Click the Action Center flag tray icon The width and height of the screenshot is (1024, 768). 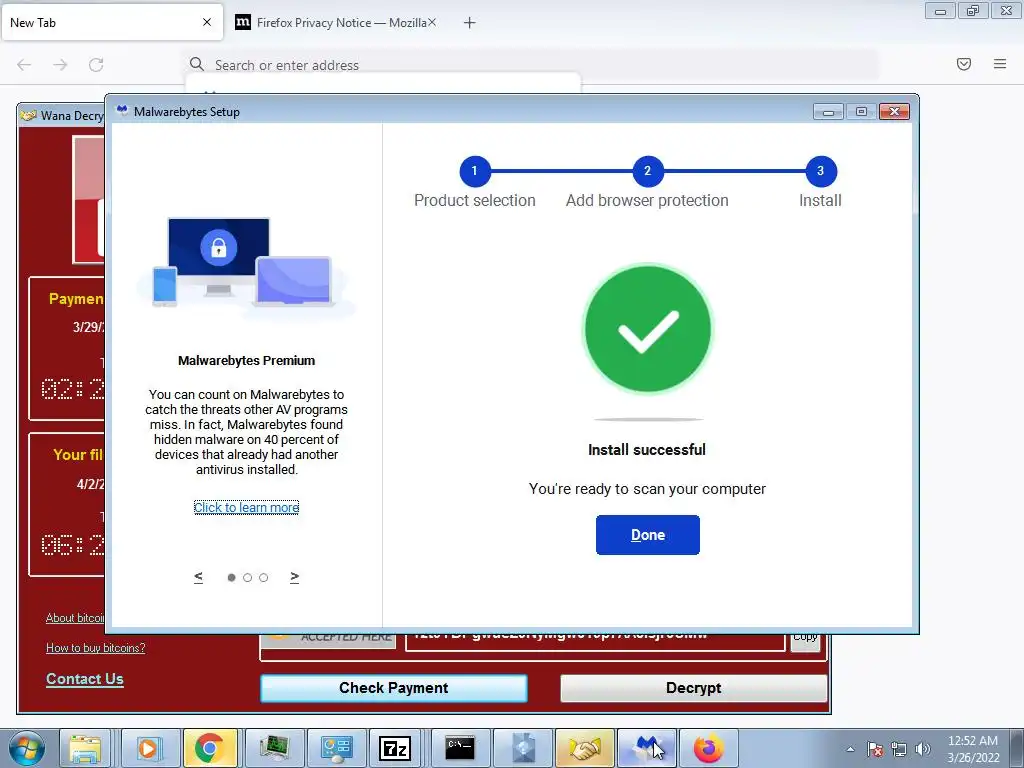[x=875, y=749]
